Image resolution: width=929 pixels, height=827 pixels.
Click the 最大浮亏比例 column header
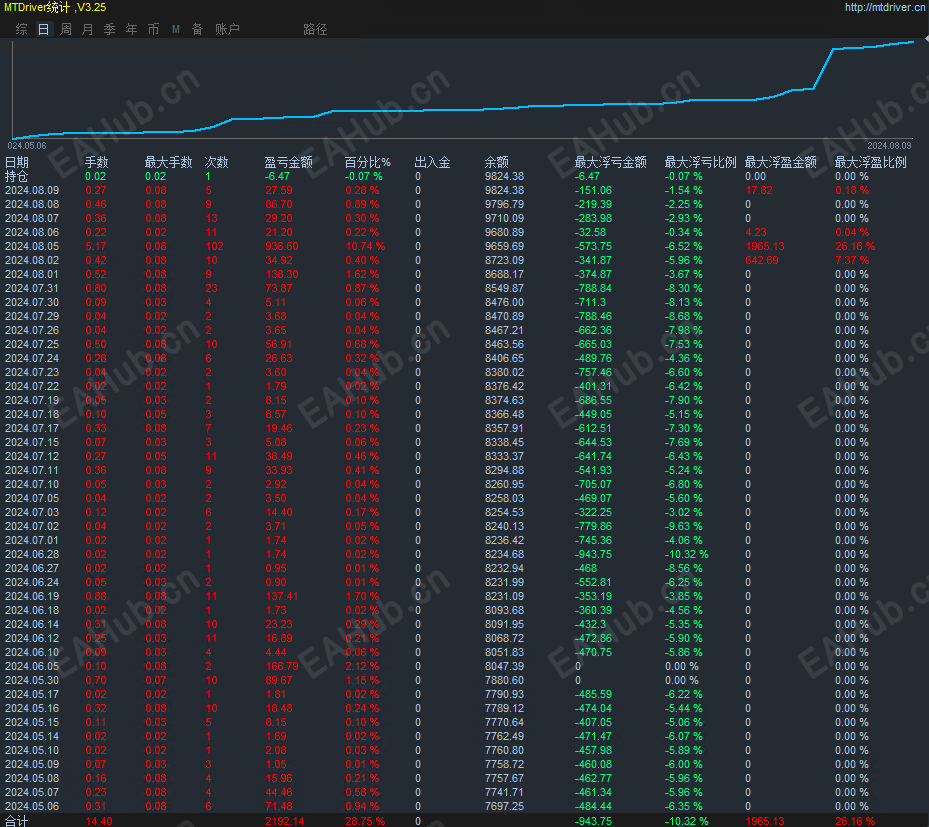point(700,162)
